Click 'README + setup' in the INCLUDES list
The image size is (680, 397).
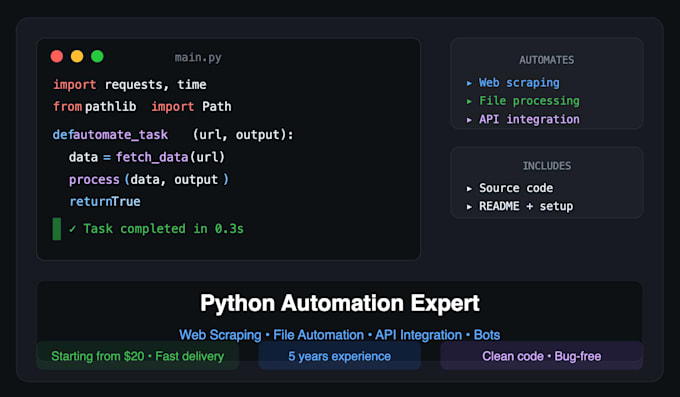tap(526, 206)
